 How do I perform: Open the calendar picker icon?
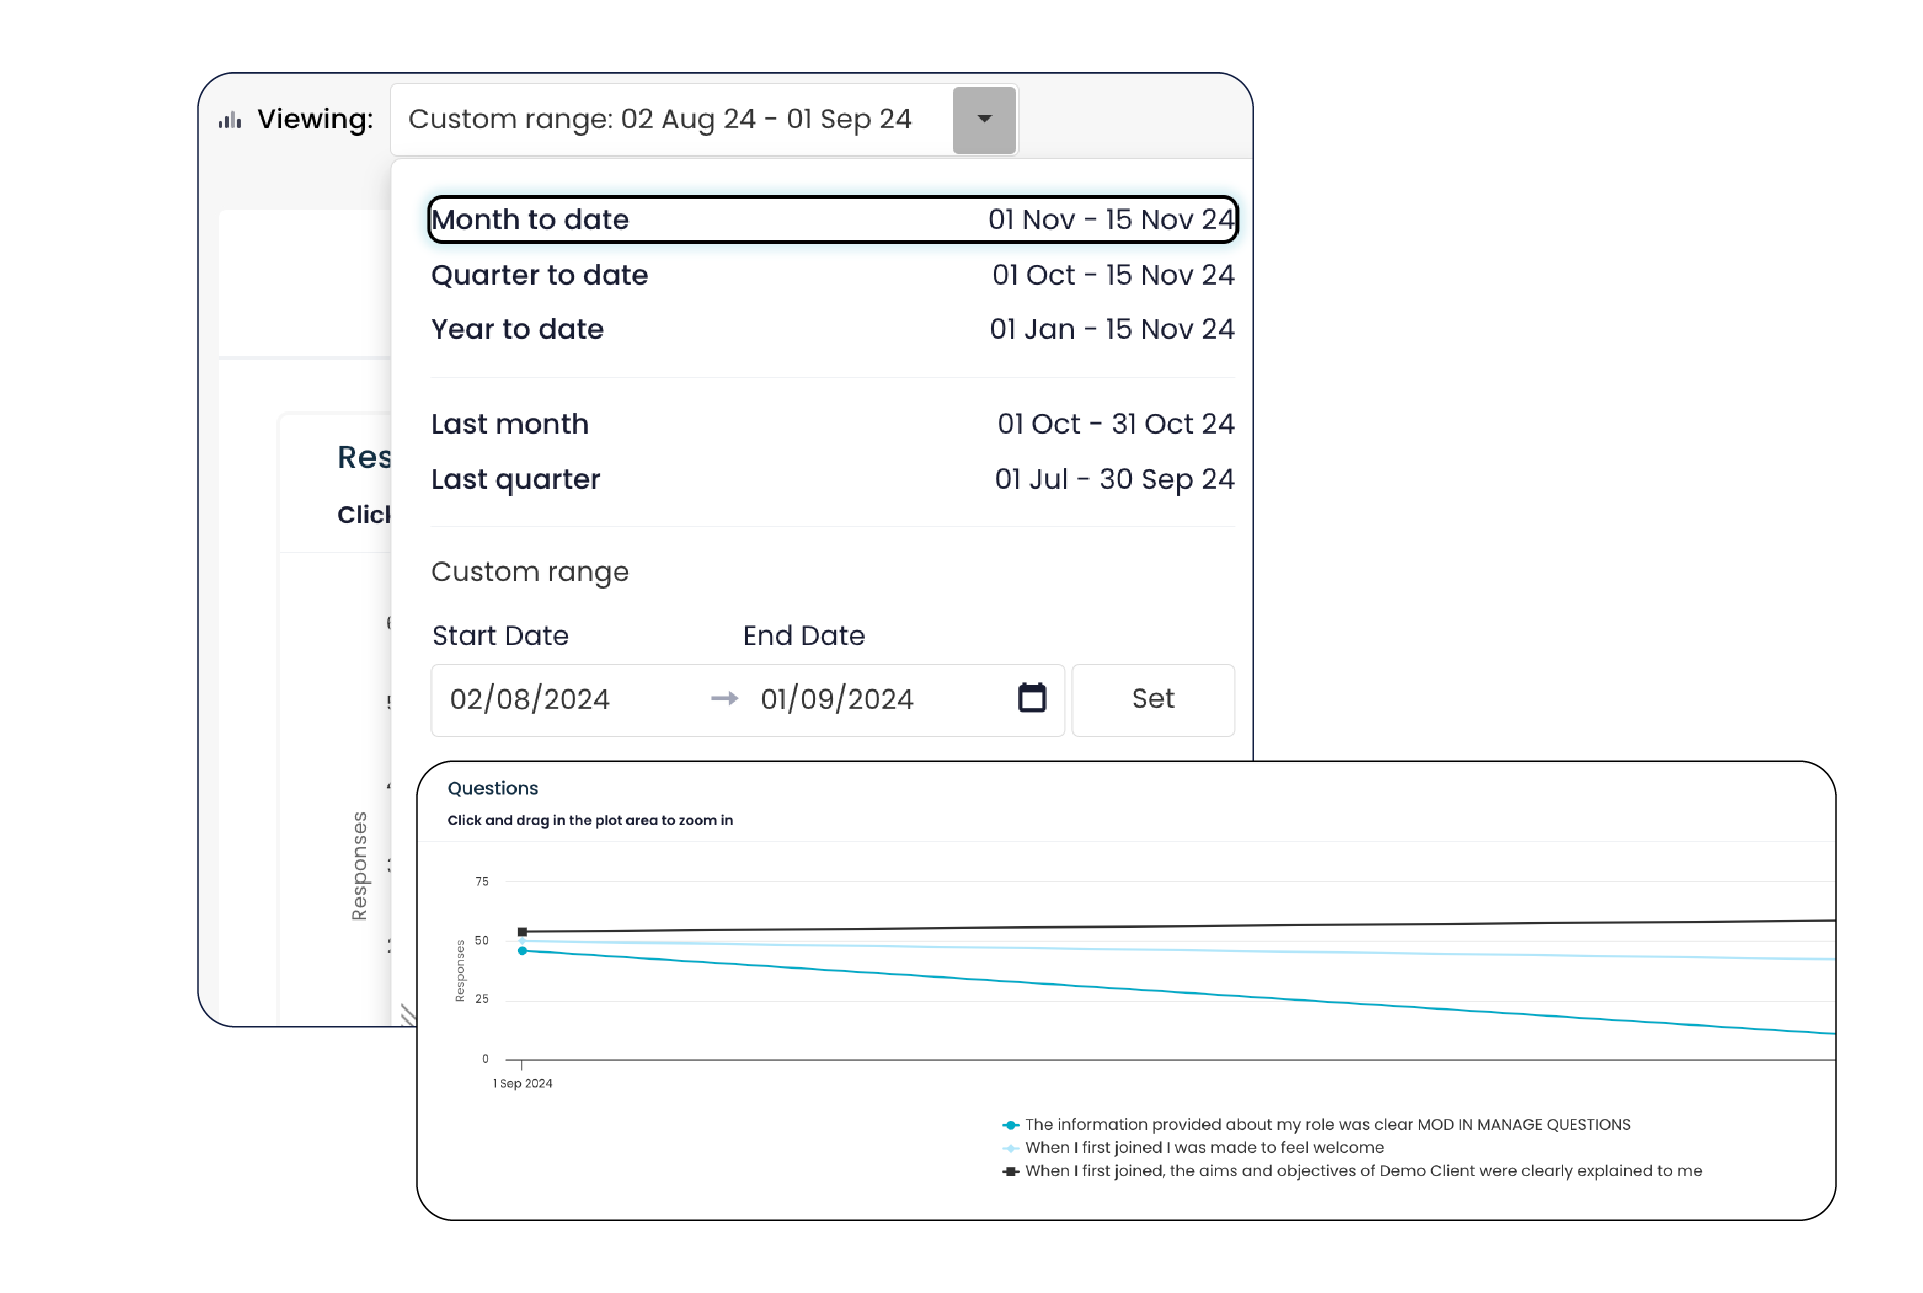click(x=1032, y=698)
